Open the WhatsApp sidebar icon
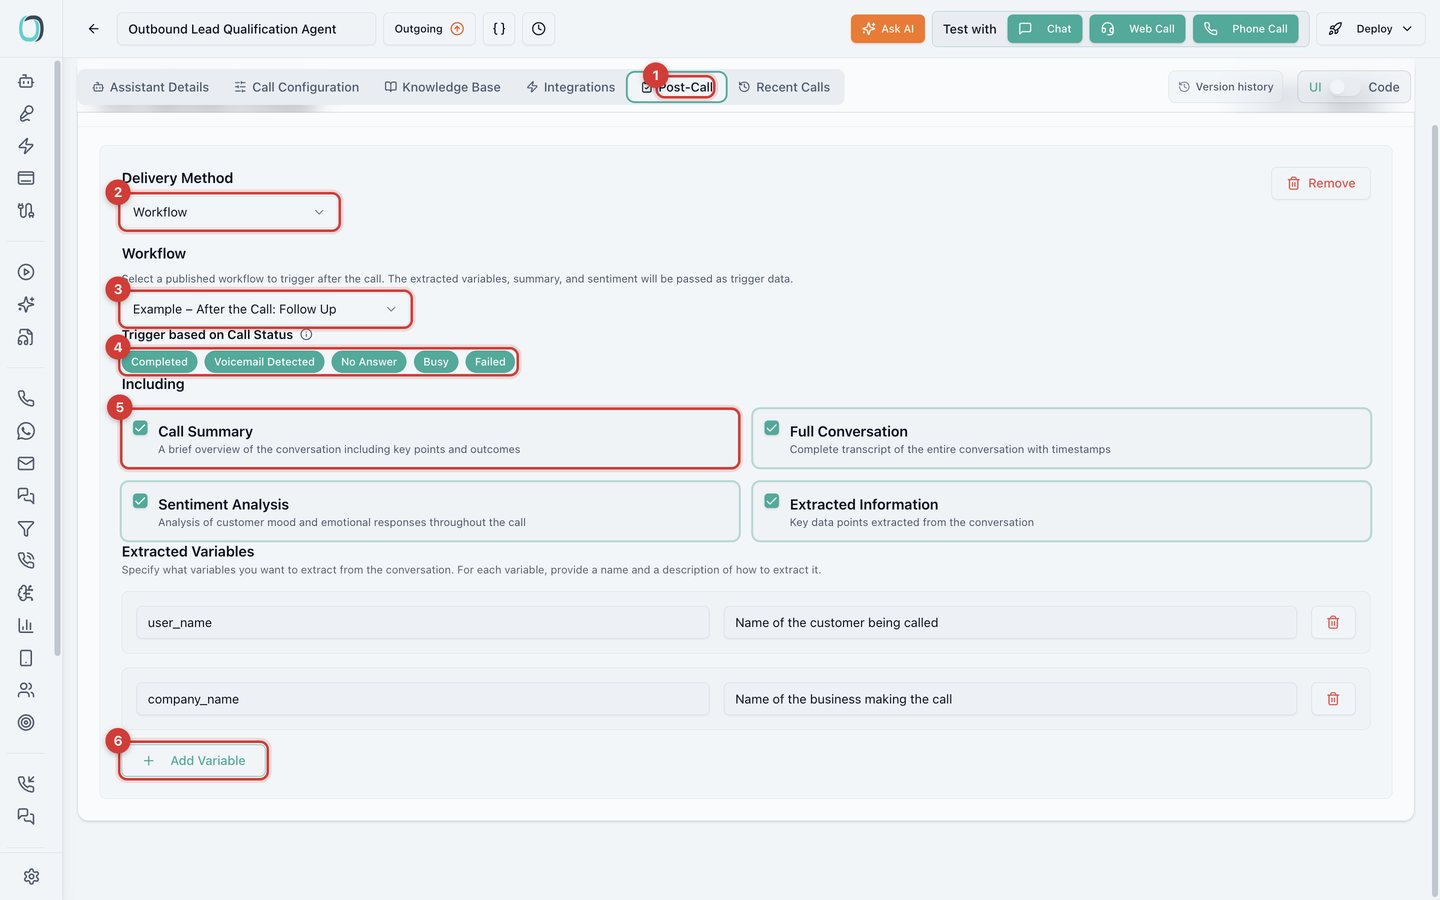The width and height of the screenshot is (1440, 900). 26,431
